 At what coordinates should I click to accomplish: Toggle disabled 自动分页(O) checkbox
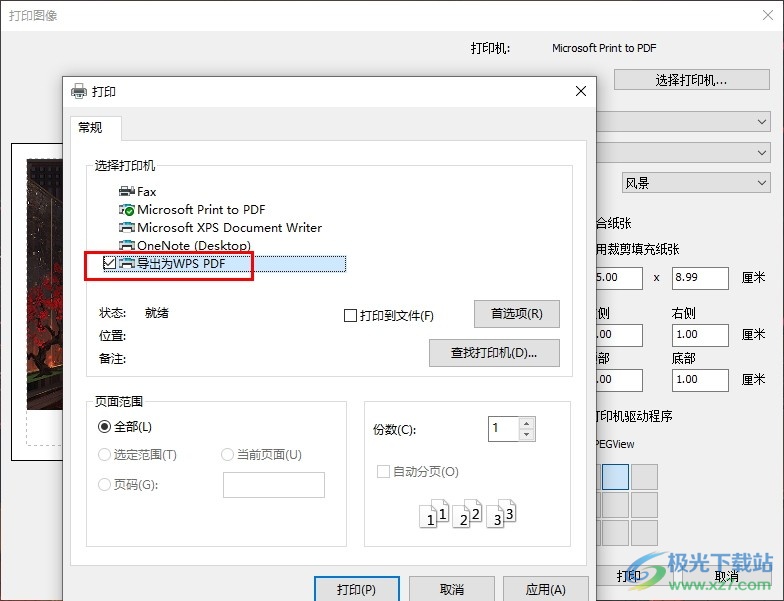(383, 472)
